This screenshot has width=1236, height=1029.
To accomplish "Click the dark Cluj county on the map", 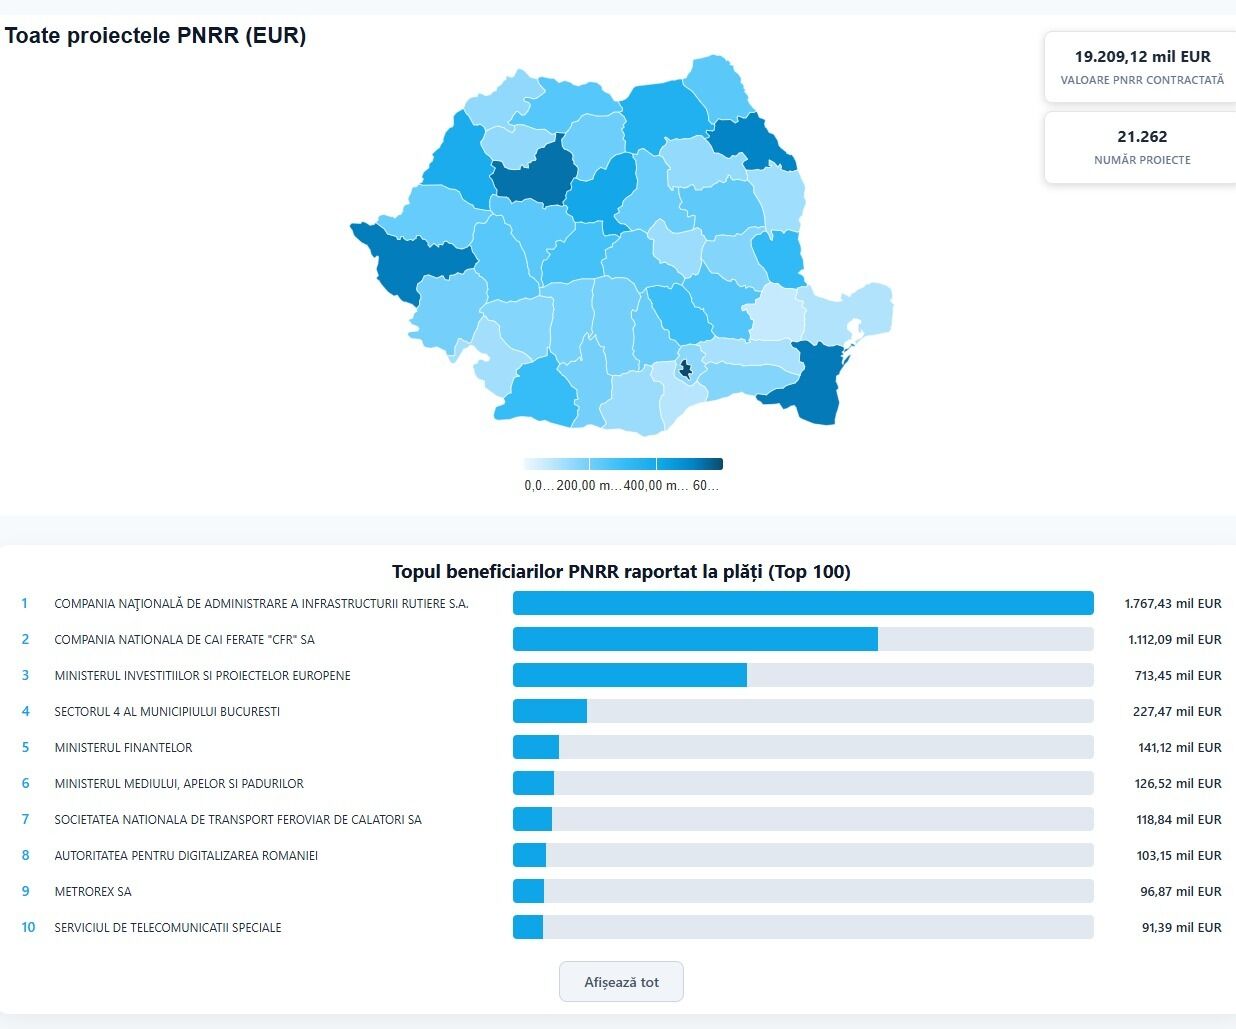I will pos(533,173).
